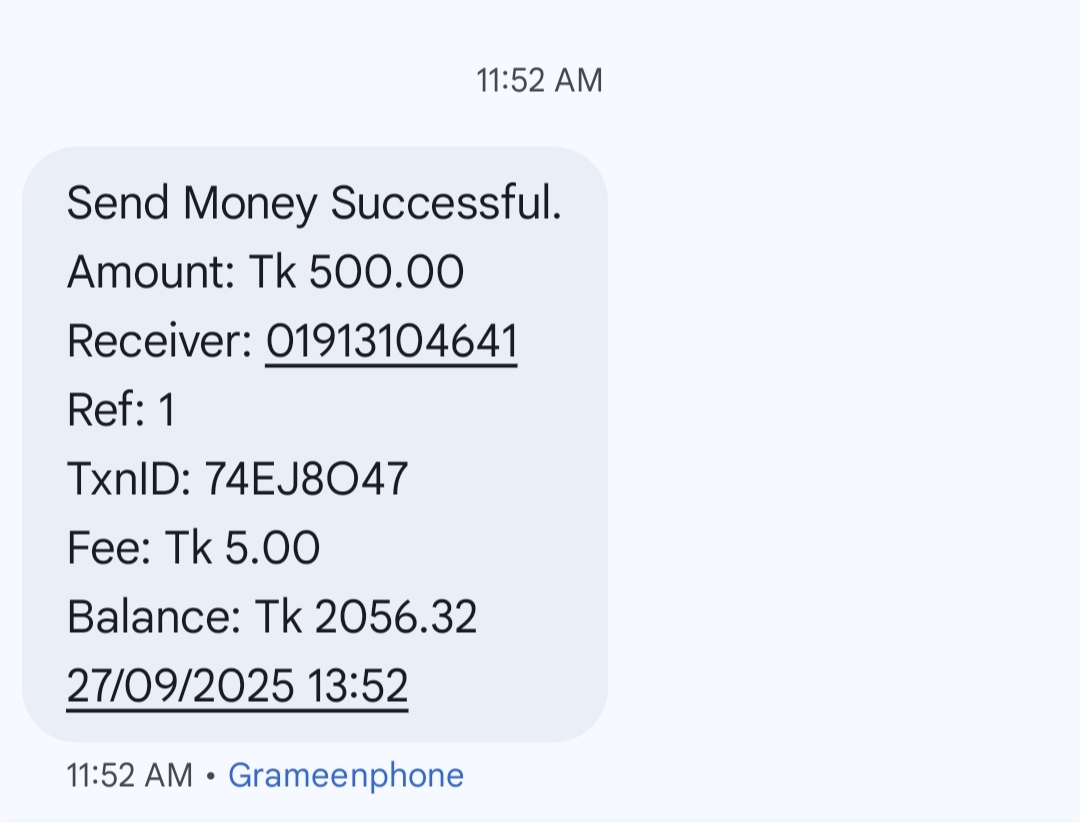This screenshot has width=1080, height=822.
Task: Click the Grameenphone carrier label
Action: click(346, 776)
